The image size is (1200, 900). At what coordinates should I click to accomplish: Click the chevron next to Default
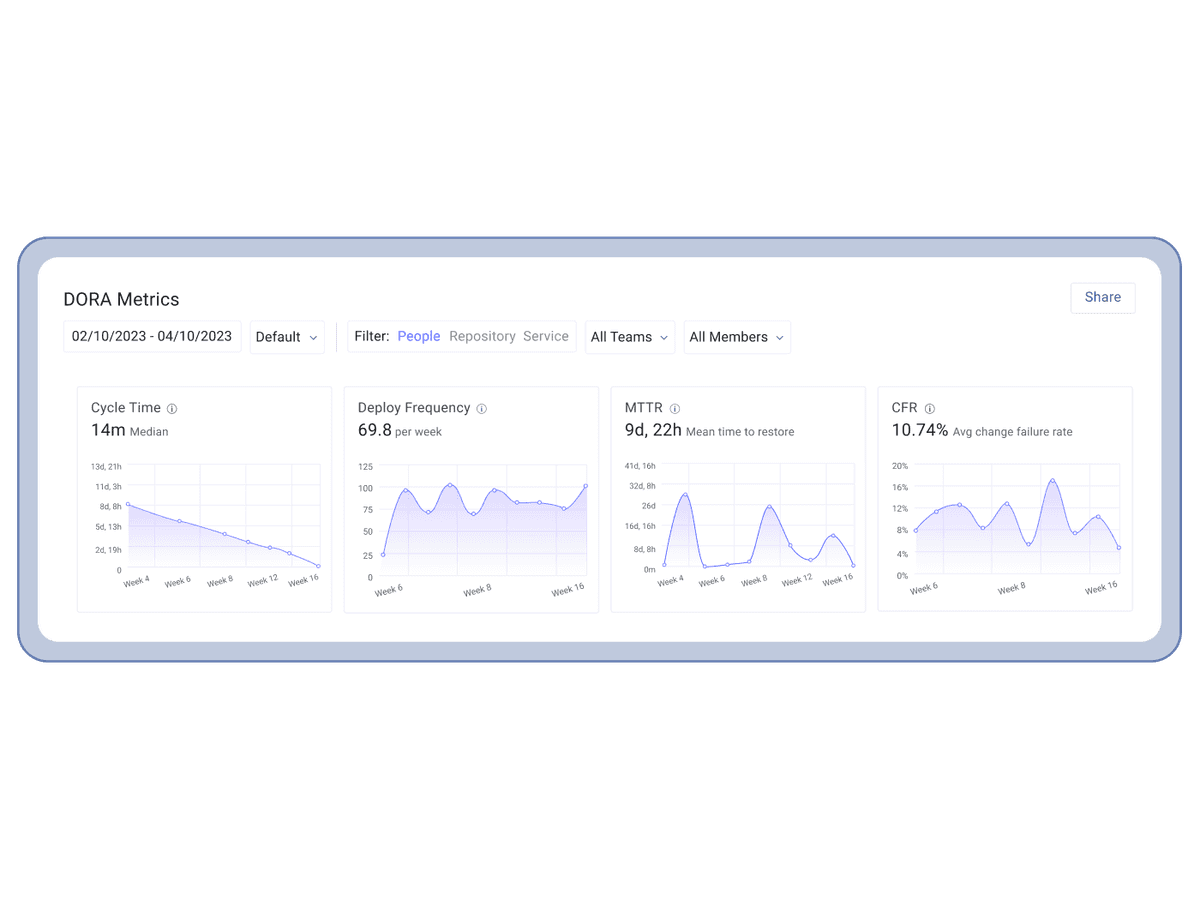pyautogui.click(x=312, y=337)
